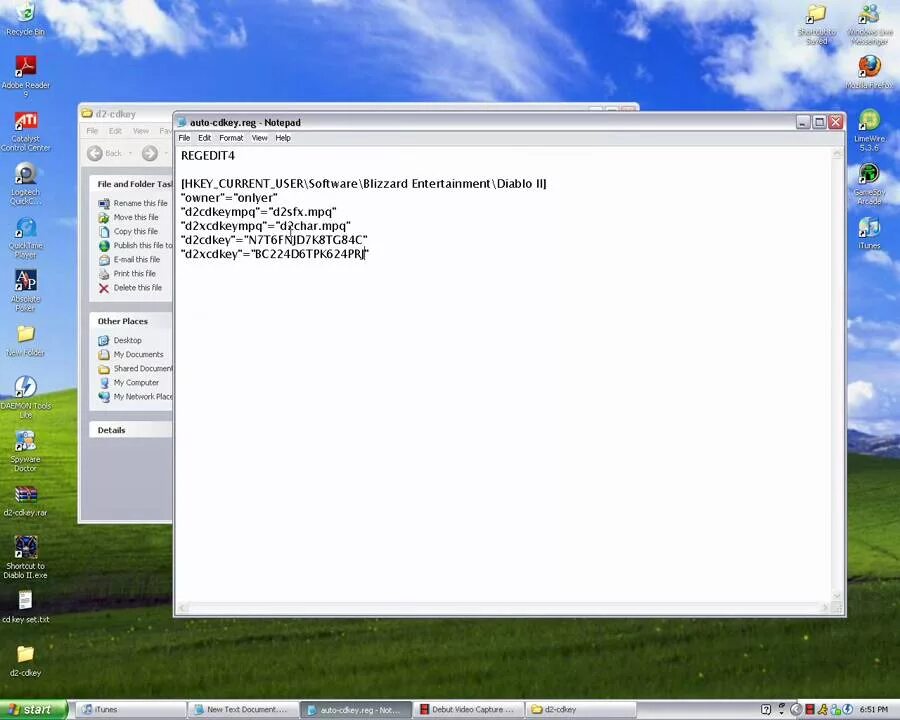Click Notepad horizontal scrollbar left arrow
900x720 pixels.
[183, 607]
